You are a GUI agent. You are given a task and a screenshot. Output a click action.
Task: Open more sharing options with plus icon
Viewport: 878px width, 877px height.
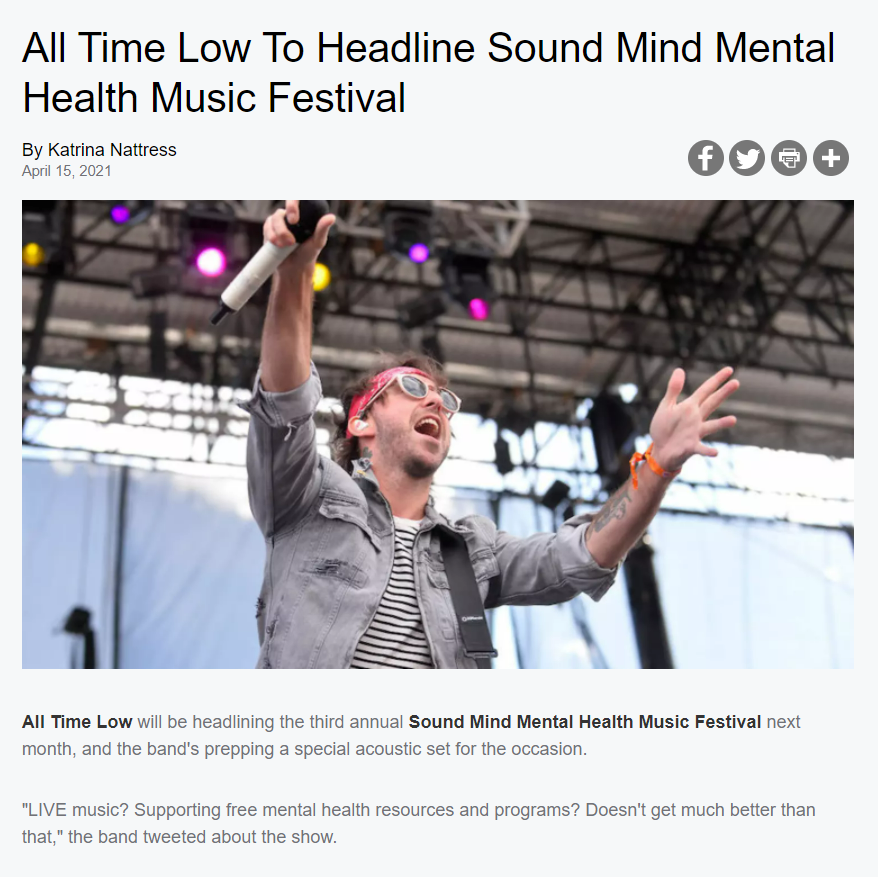click(831, 158)
